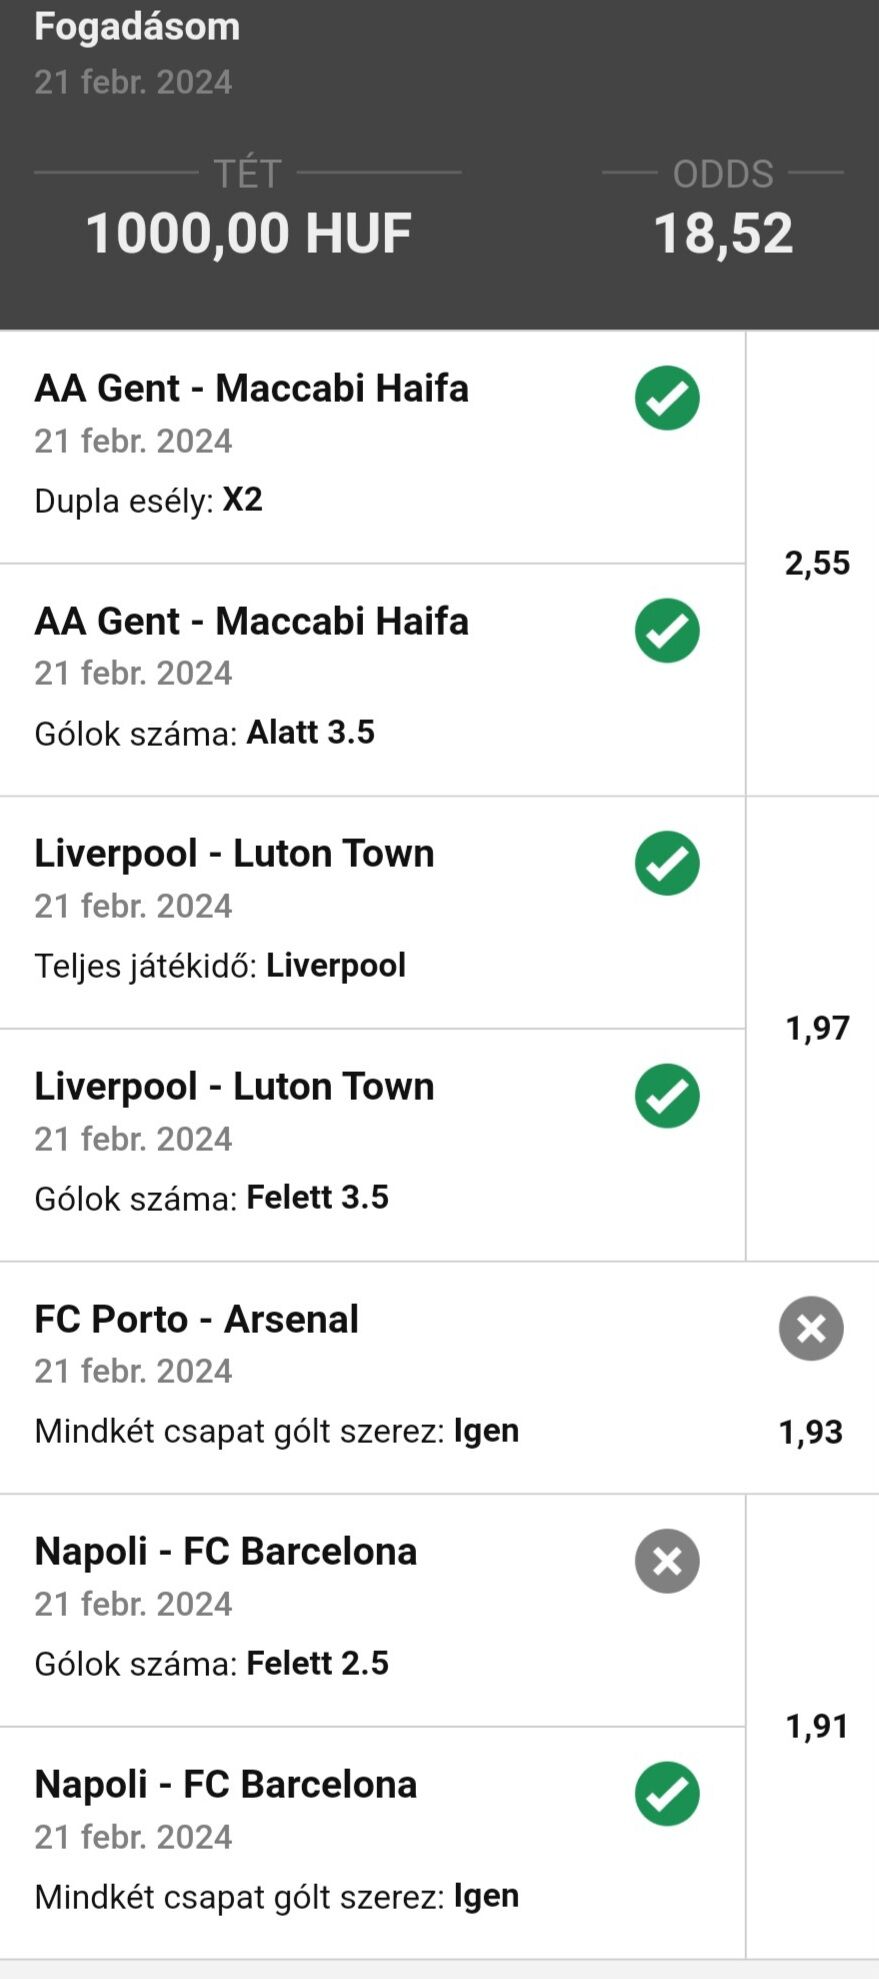Image resolution: width=879 pixels, height=1979 pixels.
Task: Tap won icon for Teljes játékidő Liverpool bet
Action: (x=667, y=863)
